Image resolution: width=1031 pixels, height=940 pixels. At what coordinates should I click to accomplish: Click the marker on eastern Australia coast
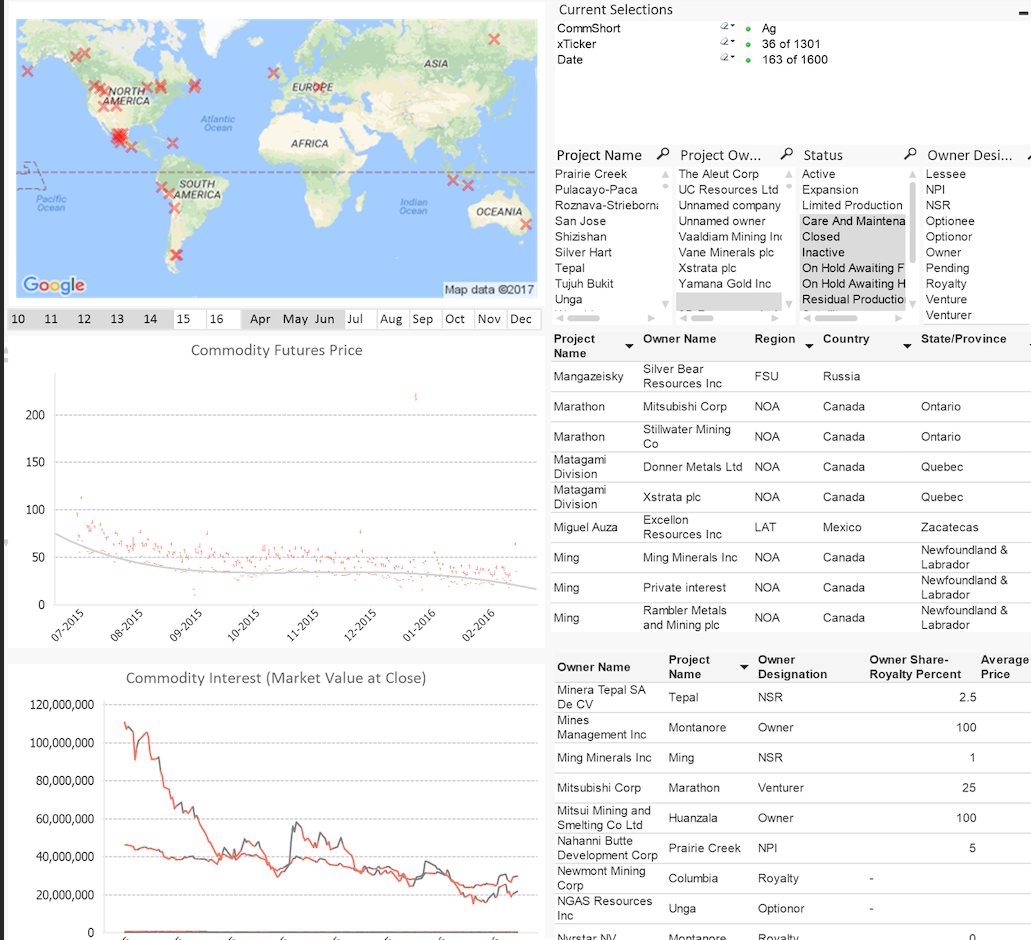[526, 224]
